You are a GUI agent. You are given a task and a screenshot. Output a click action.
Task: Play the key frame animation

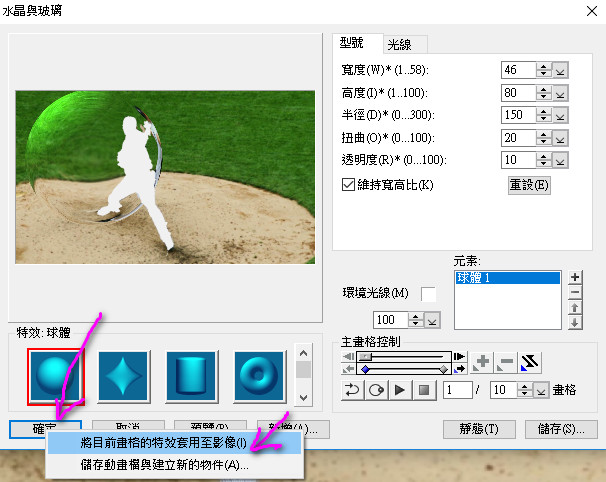click(400, 390)
